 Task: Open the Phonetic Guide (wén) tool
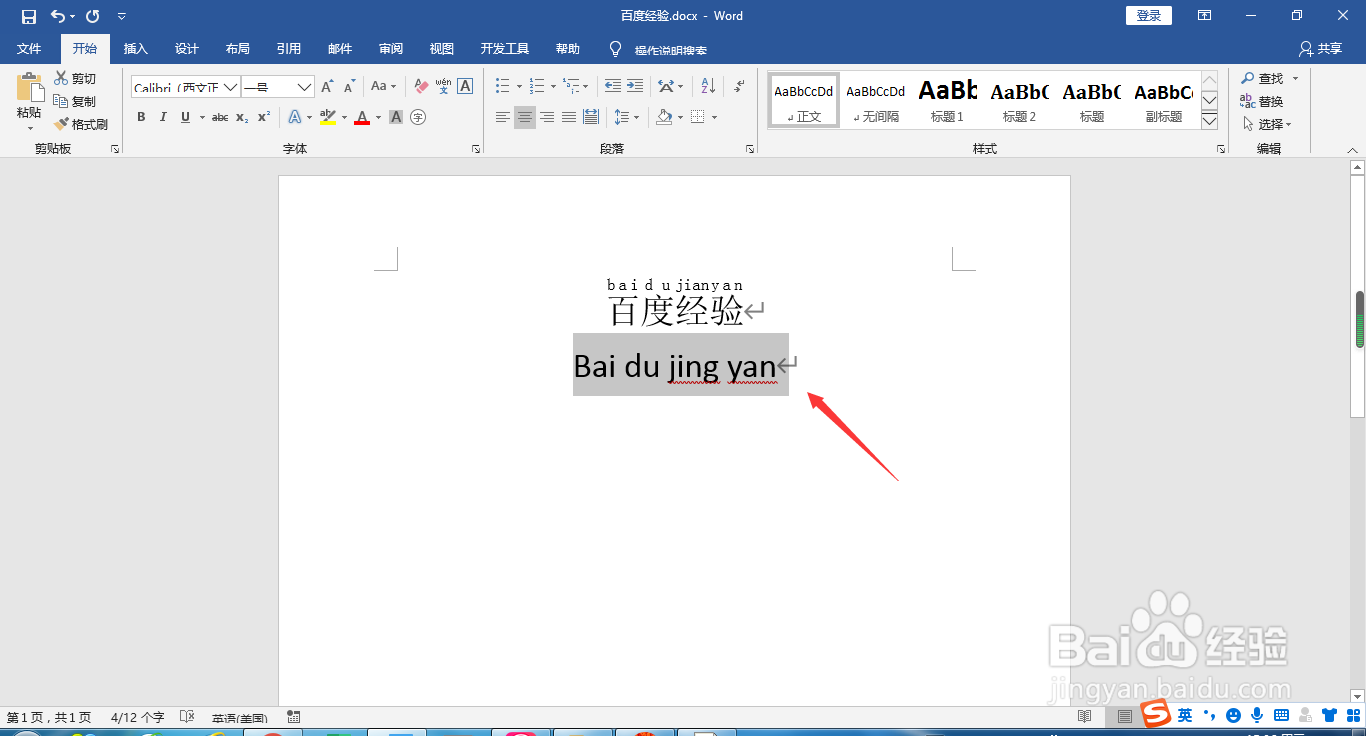point(443,87)
